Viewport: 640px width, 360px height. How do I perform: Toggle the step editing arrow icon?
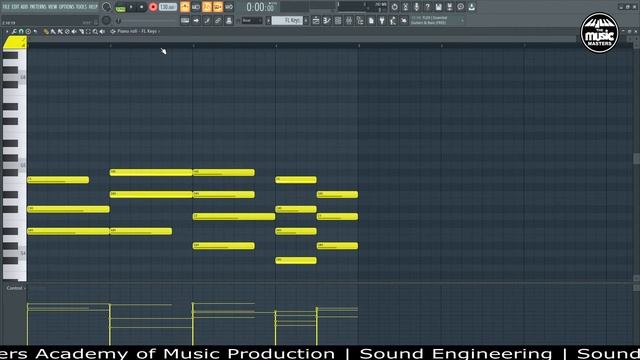click(x=196, y=20)
